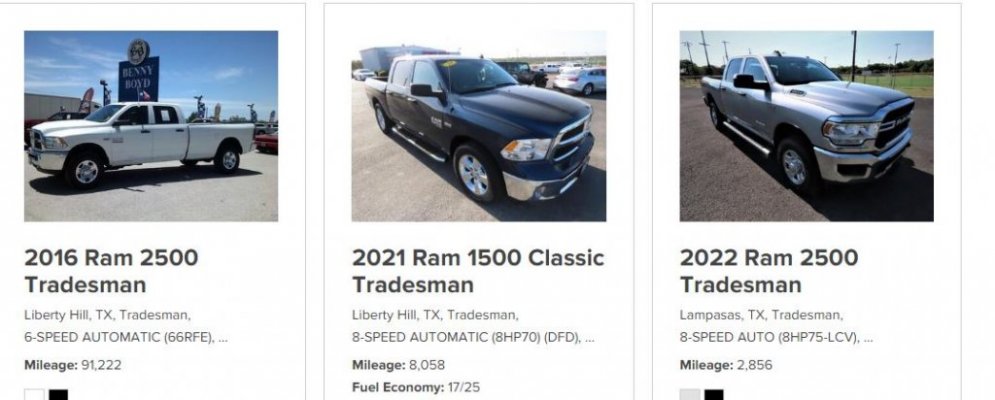This screenshot has width=995, height=400.
Task: Click the Mileage: 8,058 line
Action: (399, 365)
